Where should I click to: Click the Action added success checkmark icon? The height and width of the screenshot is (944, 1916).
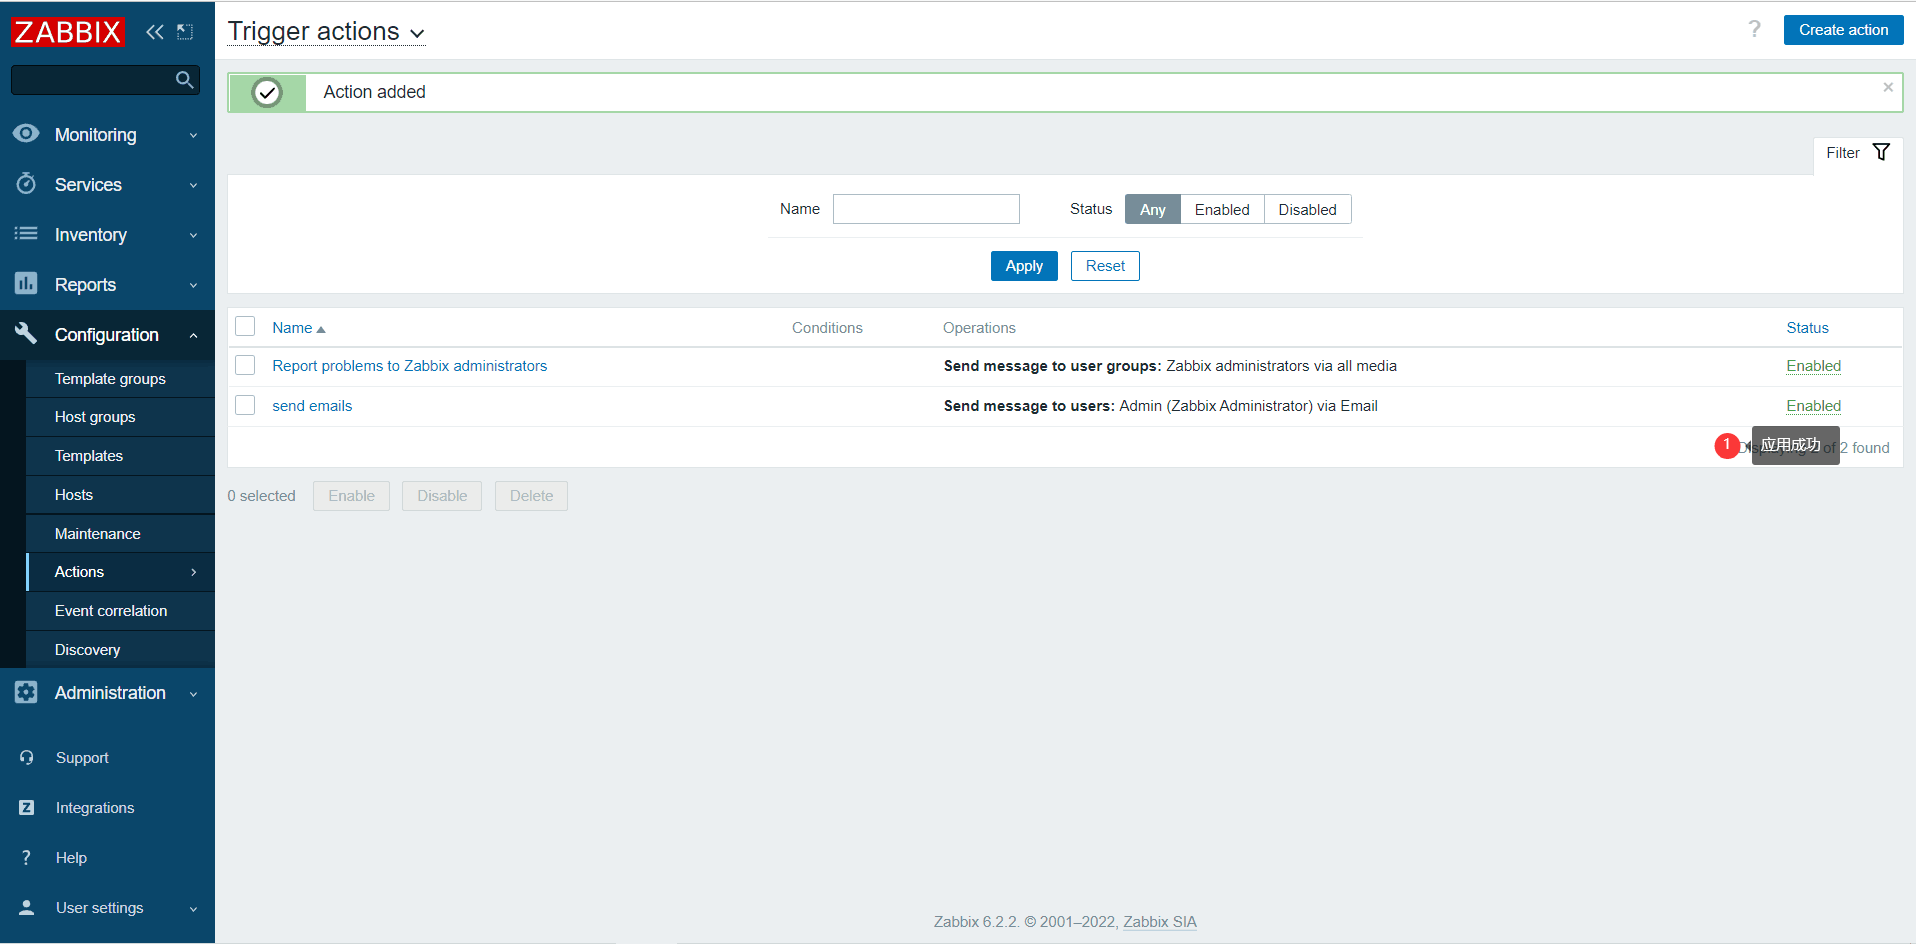[x=267, y=93]
